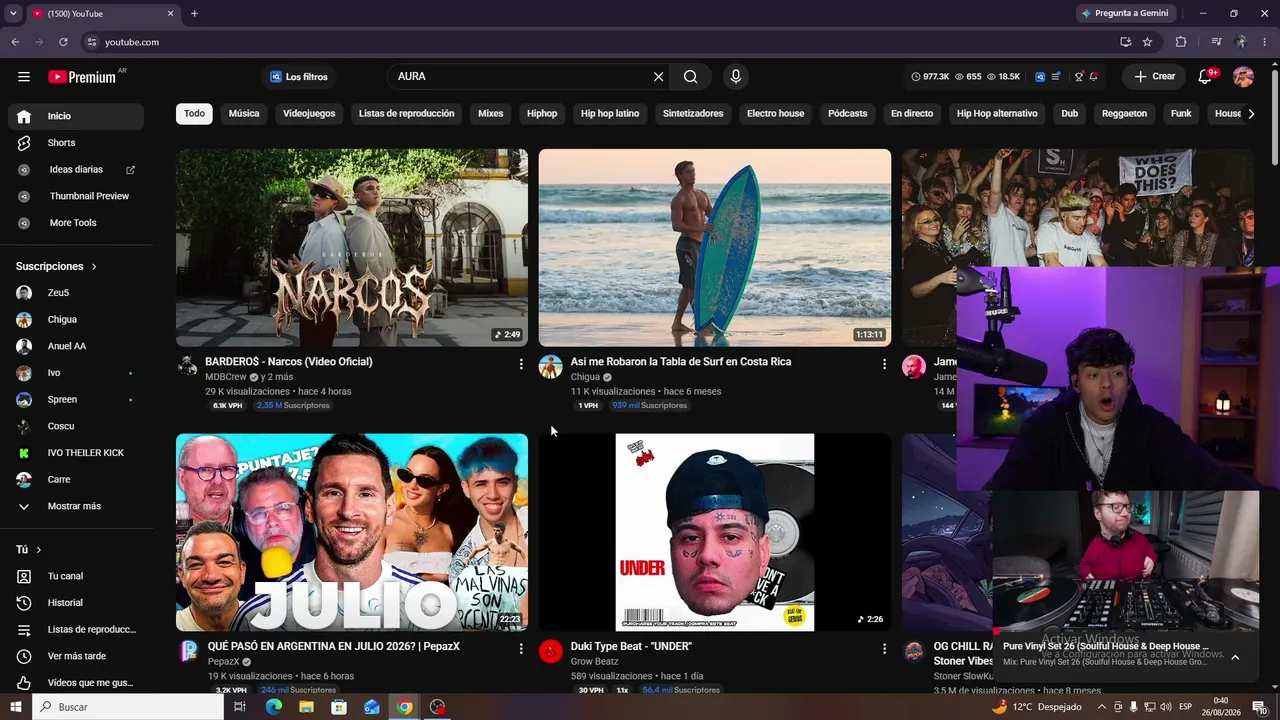
Task: Click the trophy icon in the extension stats bar
Action: pyautogui.click(x=1079, y=77)
